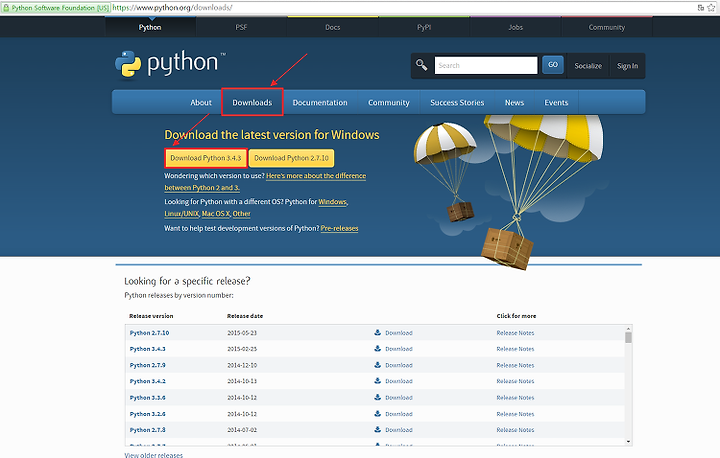Click releases list scrollbar up arrow
The height and width of the screenshot is (458, 720).
pyautogui.click(x=628, y=329)
